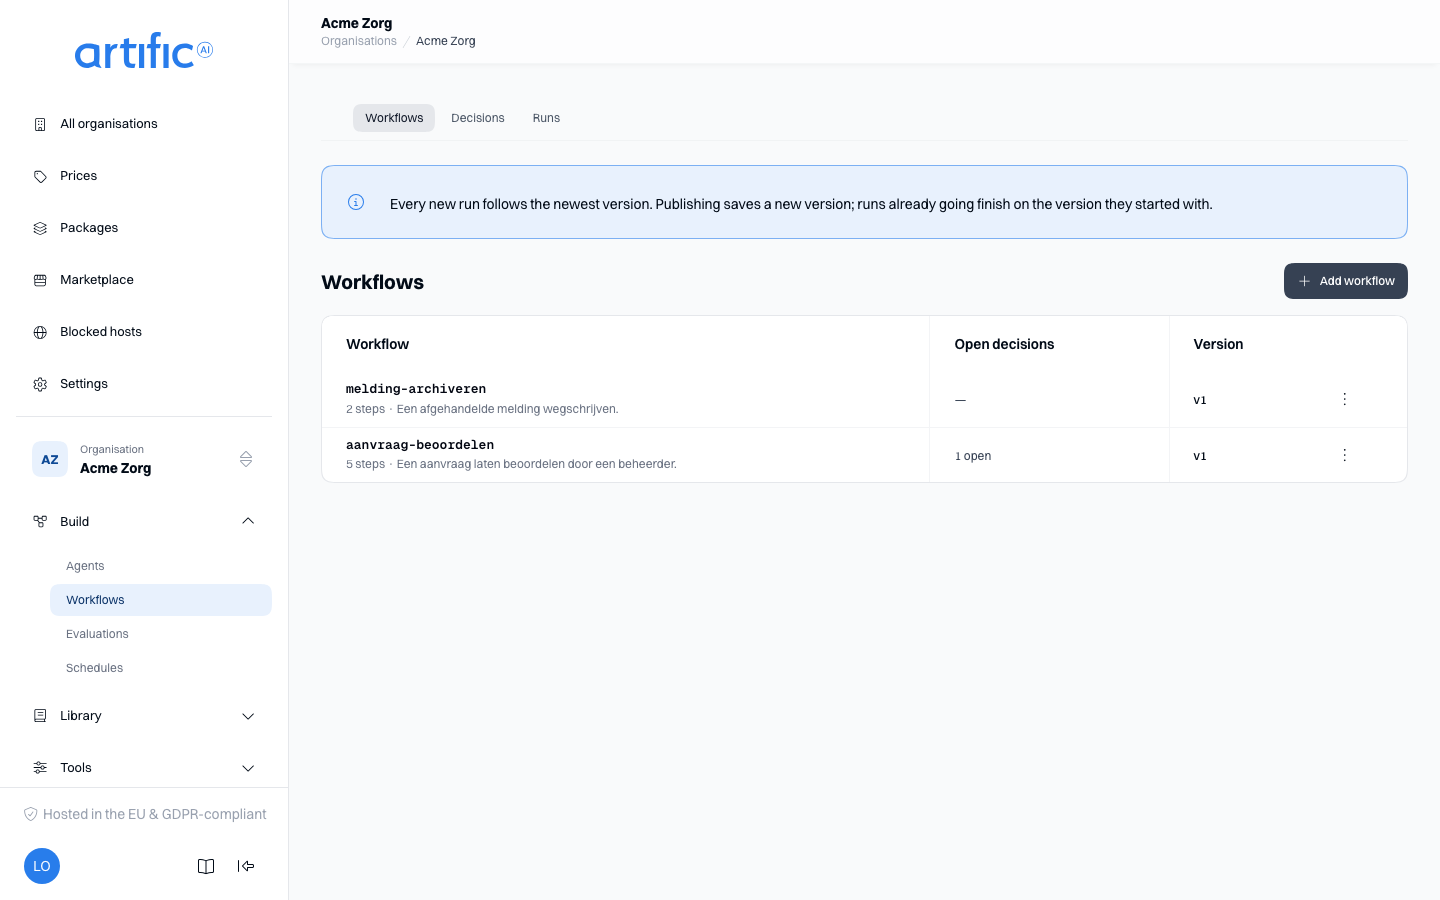
Task: Click the Tools sliders icon
Action: [40, 768]
